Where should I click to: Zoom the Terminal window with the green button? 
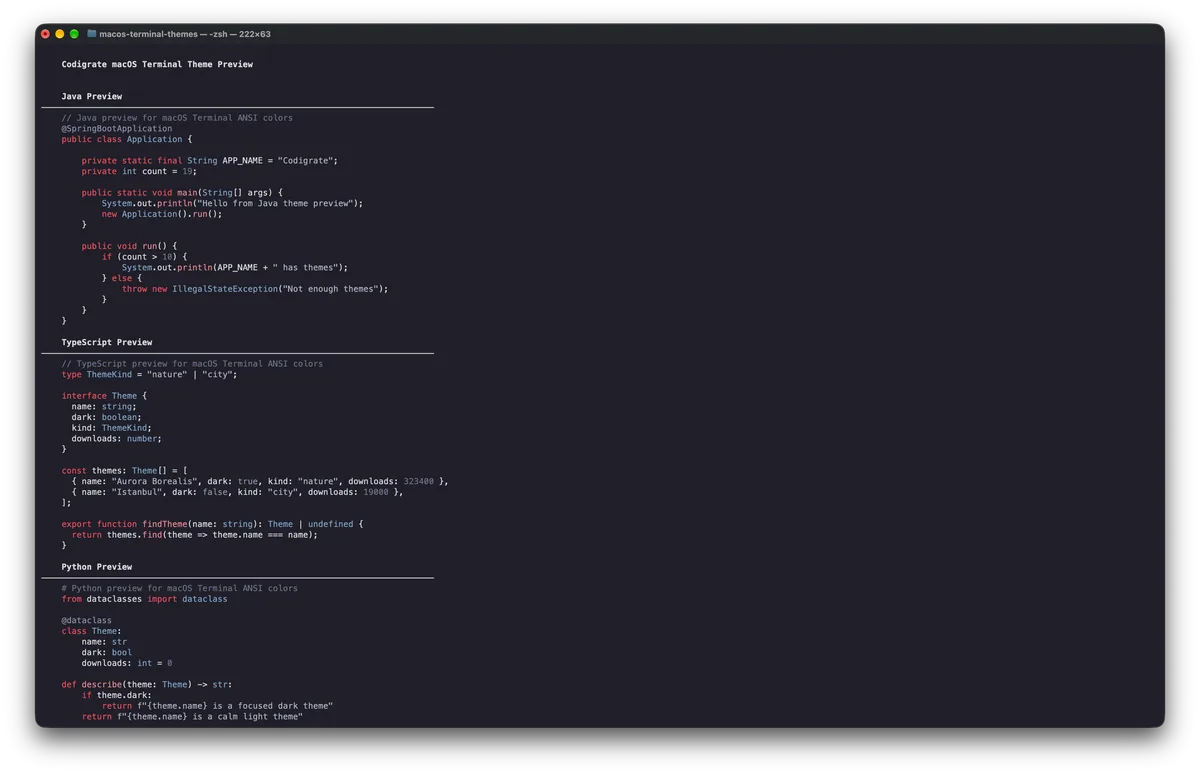tap(74, 34)
